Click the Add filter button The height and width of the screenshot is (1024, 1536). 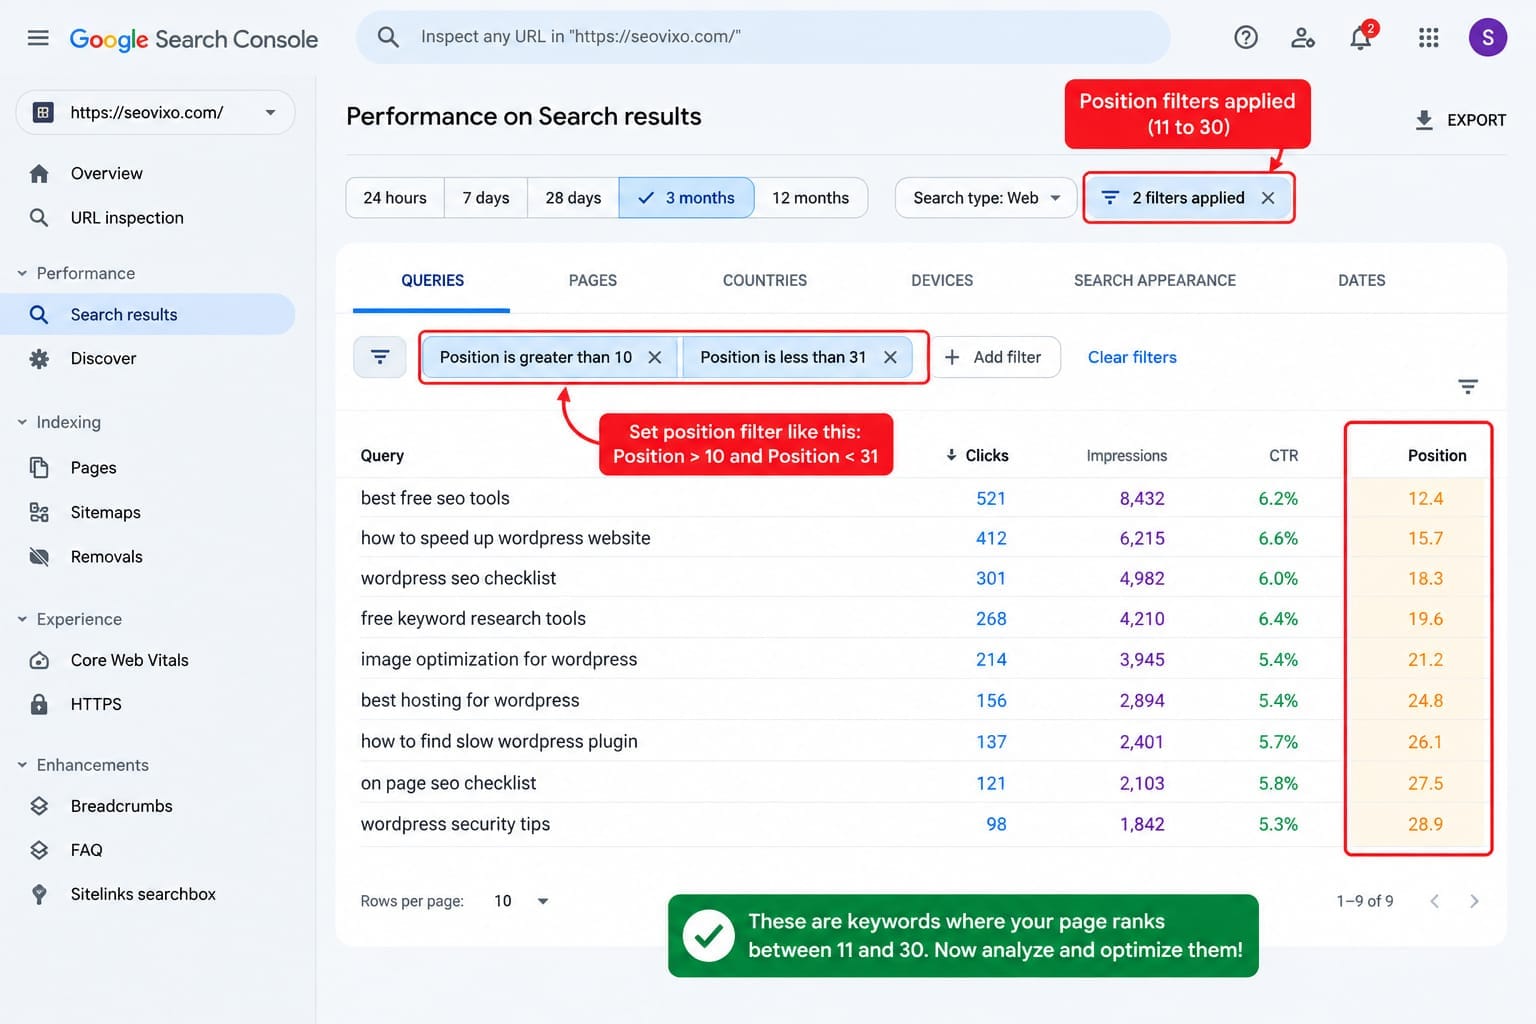coord(995,357)
